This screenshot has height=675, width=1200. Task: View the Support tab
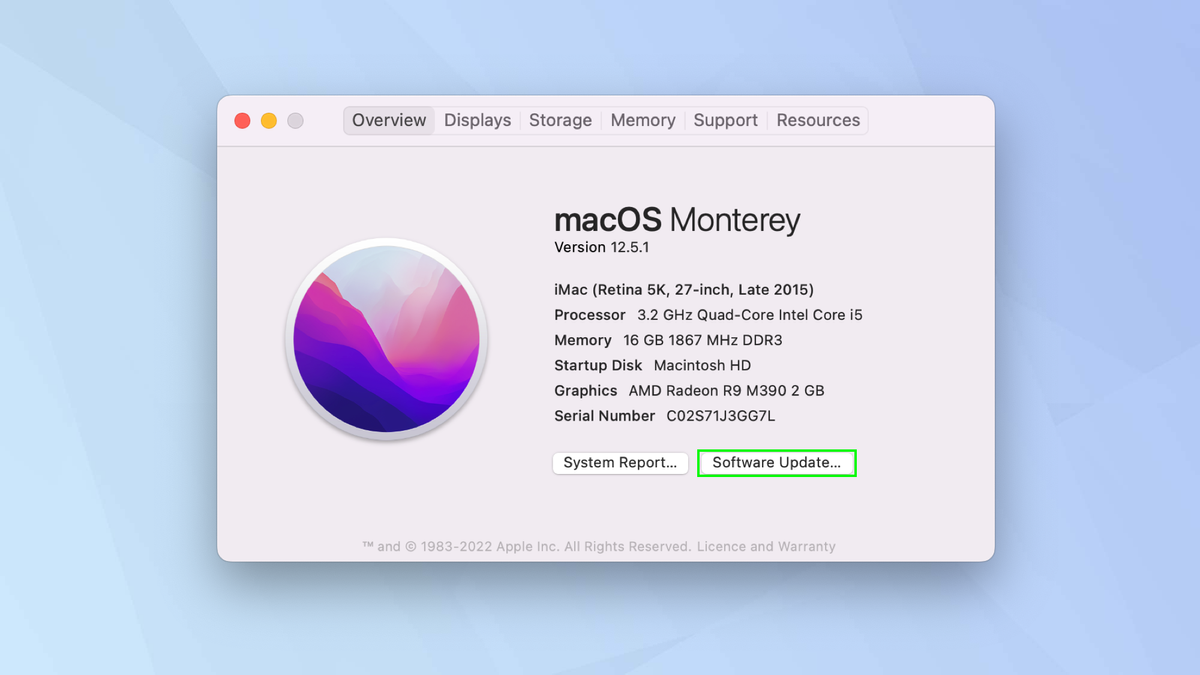click(x=725, y=120)
